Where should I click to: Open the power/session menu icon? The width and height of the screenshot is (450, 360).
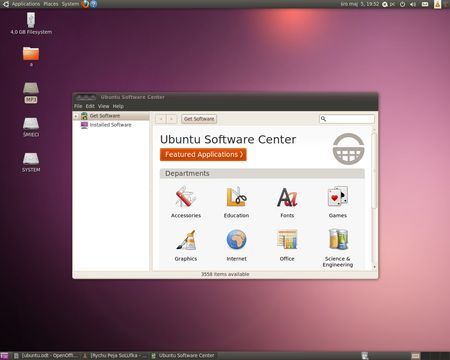point(402,4)
